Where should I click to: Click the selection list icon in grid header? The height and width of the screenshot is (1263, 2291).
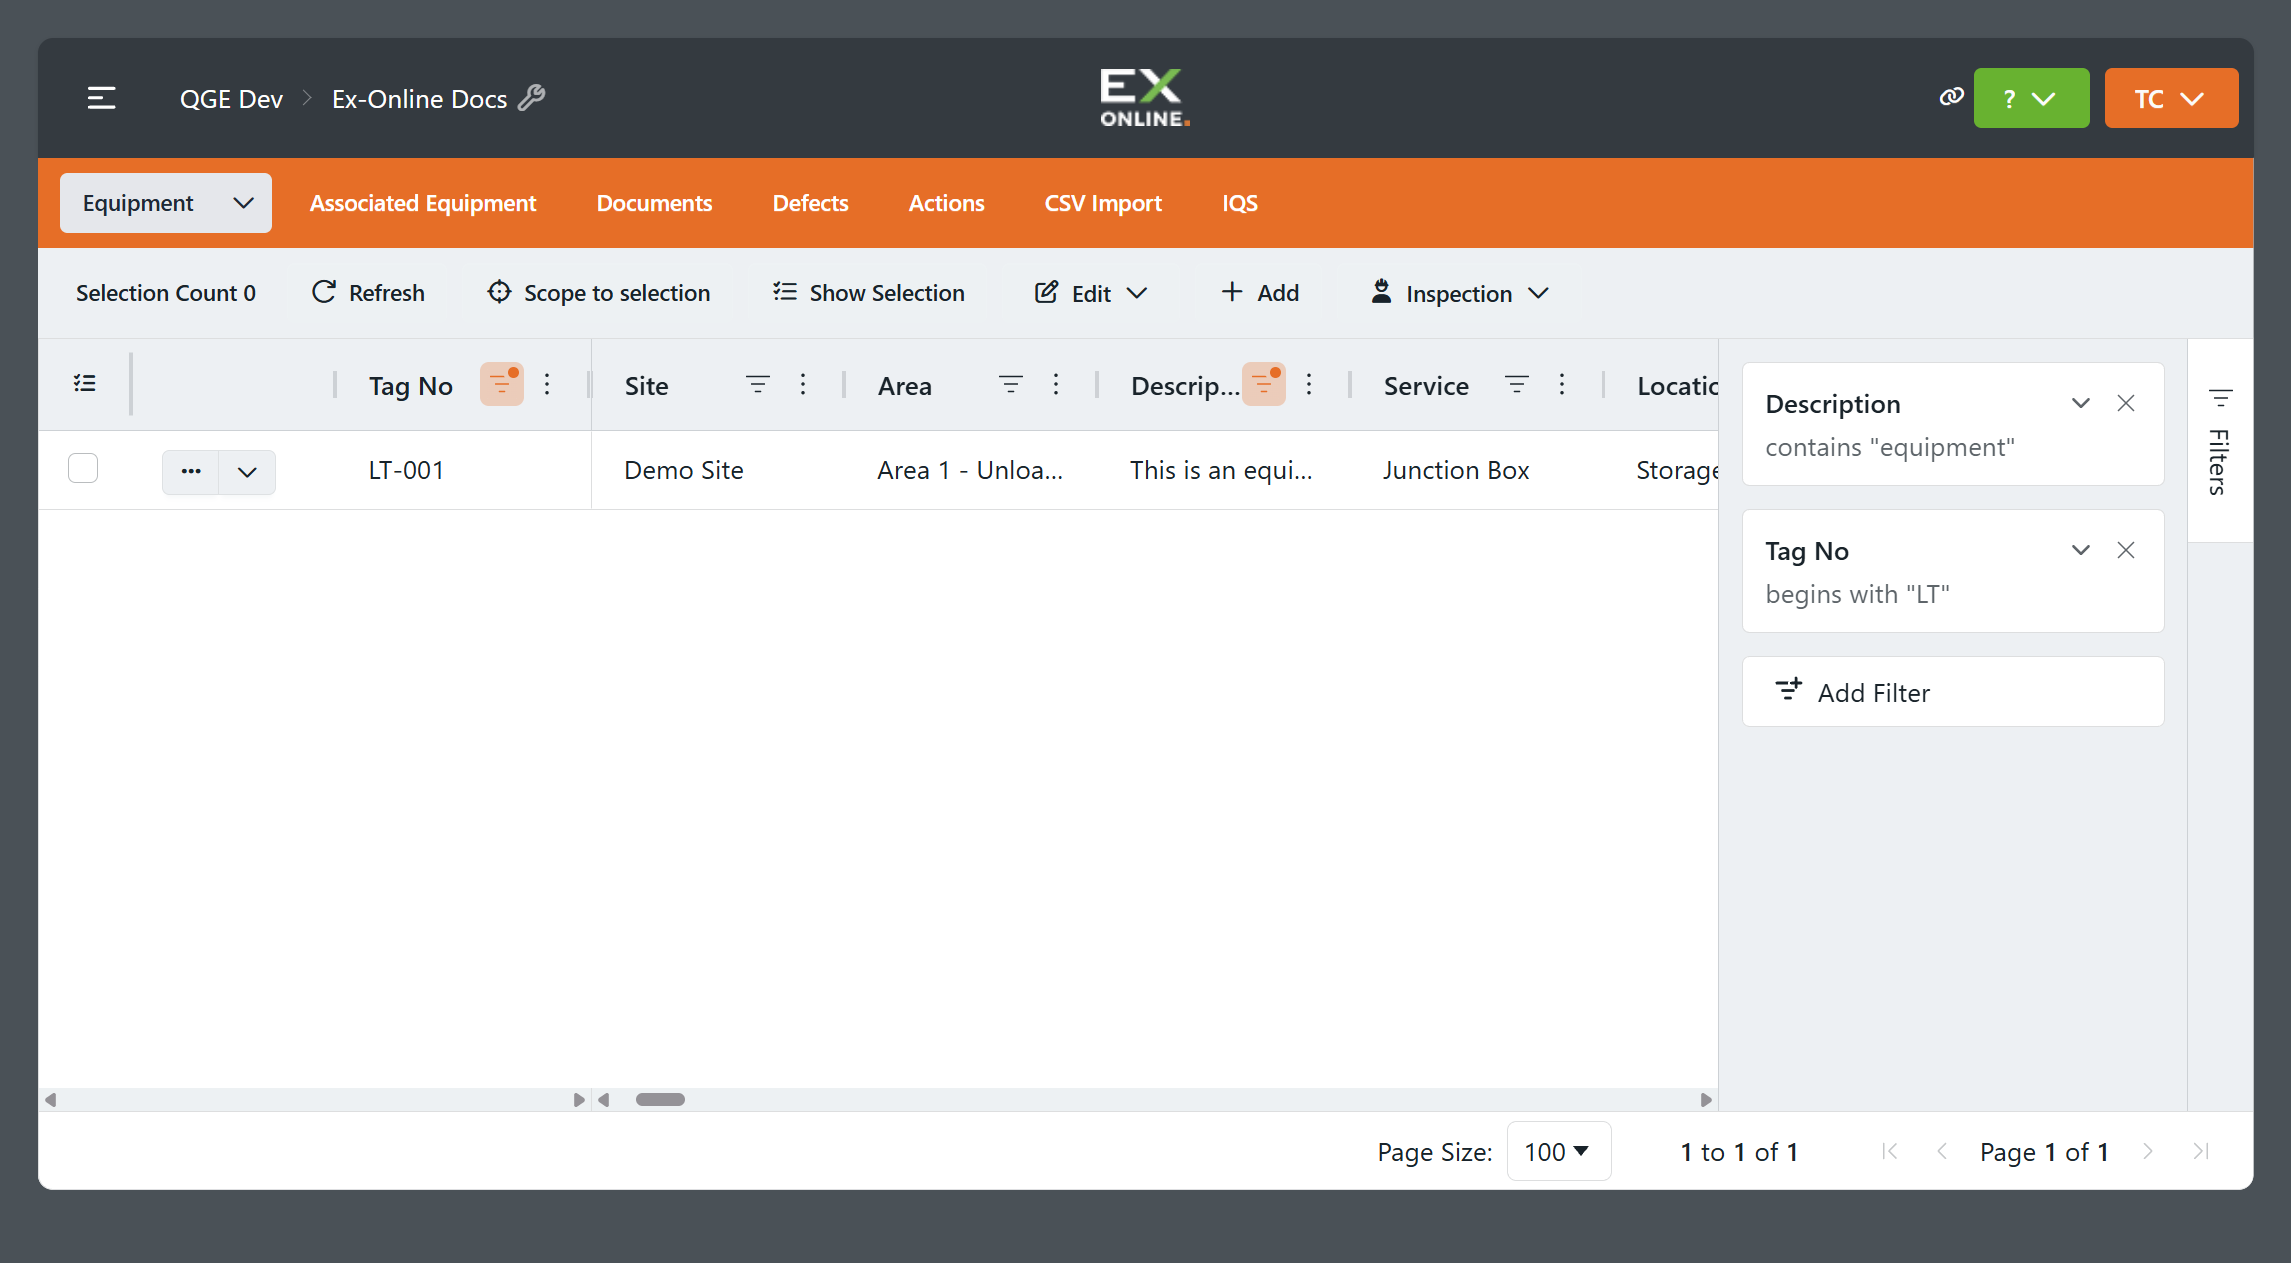coord(85,384)
